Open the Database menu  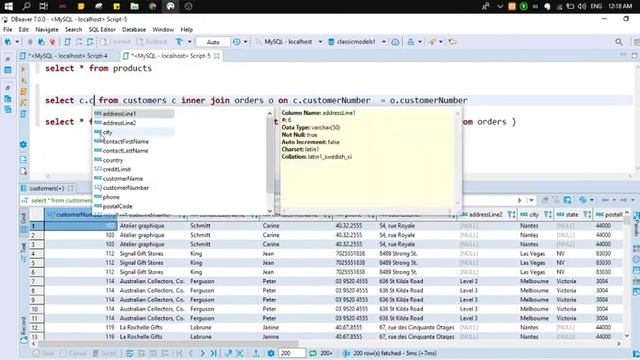pyautogui.click(x=134, y=29)
